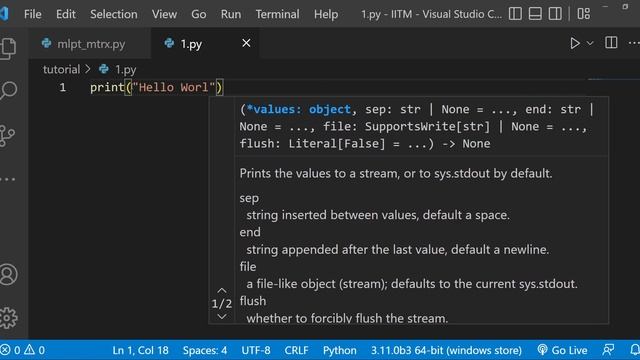Click the errors count in status bar

11,350
